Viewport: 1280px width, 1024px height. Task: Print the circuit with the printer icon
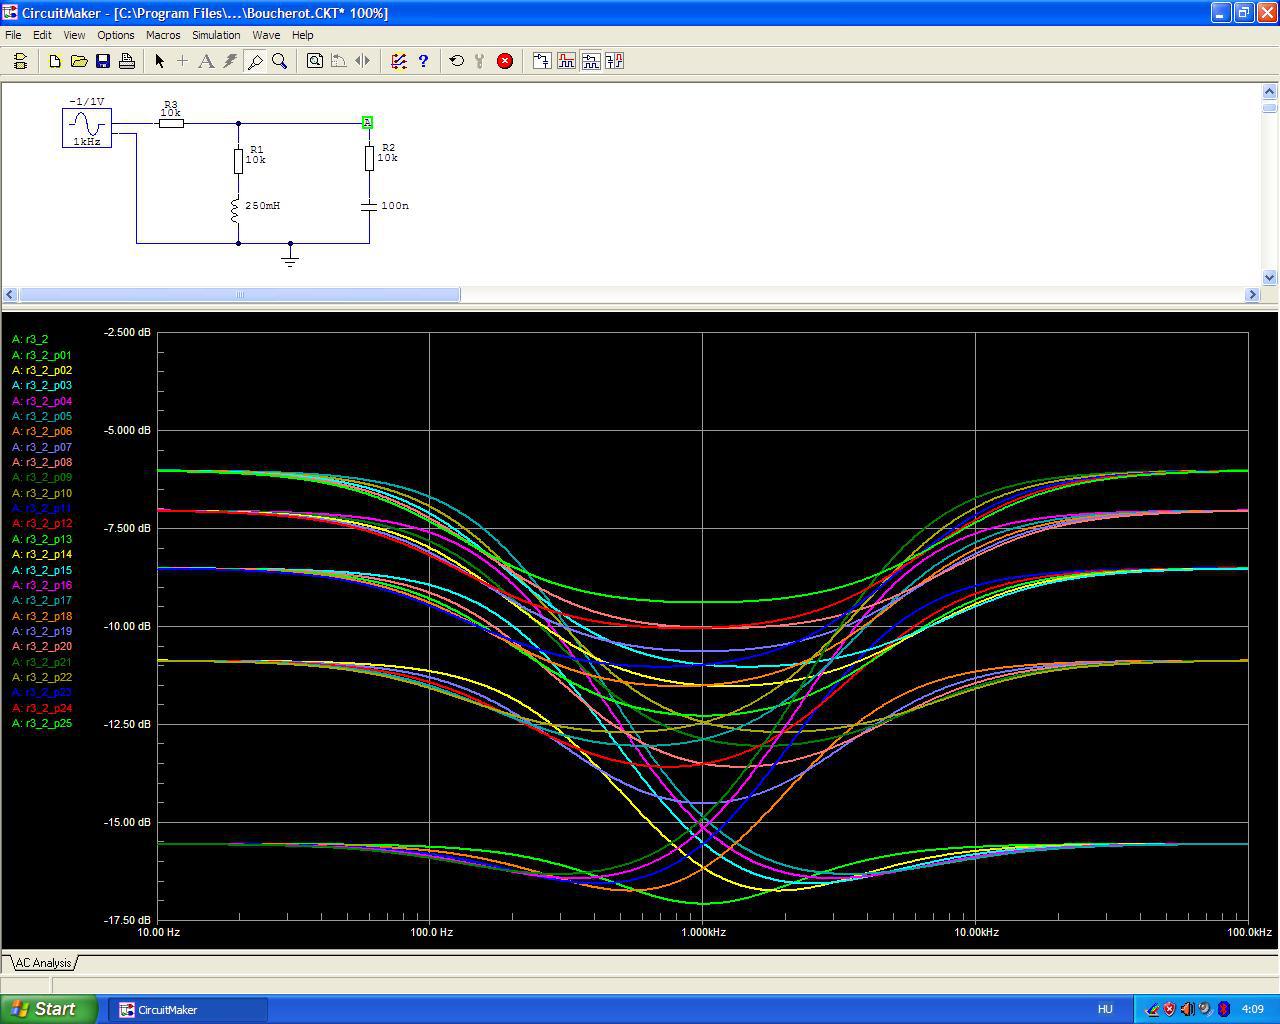click(127, 61)
